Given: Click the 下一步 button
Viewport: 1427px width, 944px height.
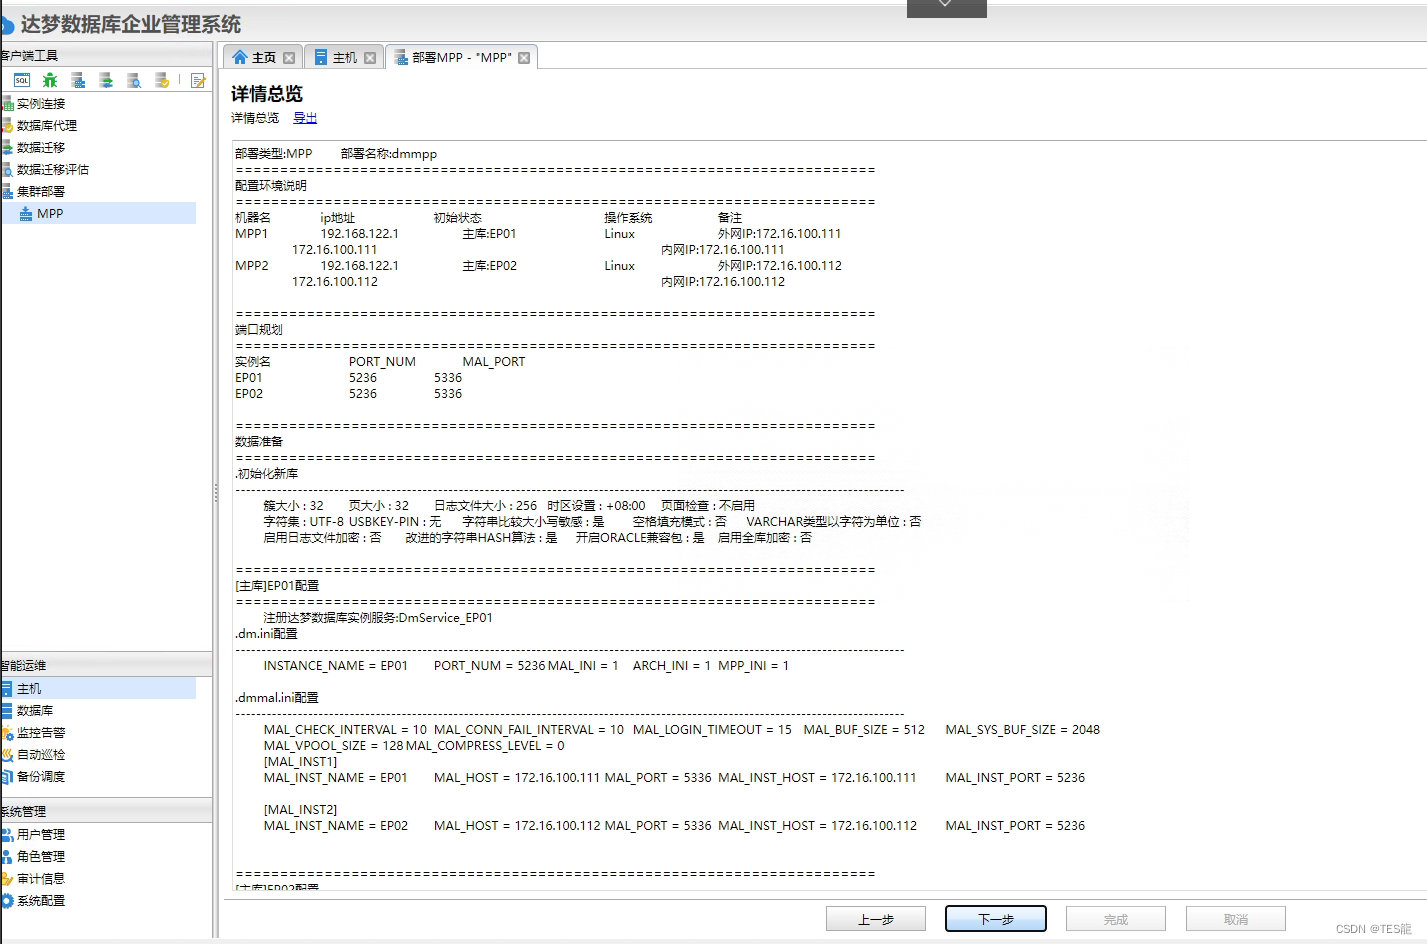Looking at the screenshot, I should (x=996, y=919).
